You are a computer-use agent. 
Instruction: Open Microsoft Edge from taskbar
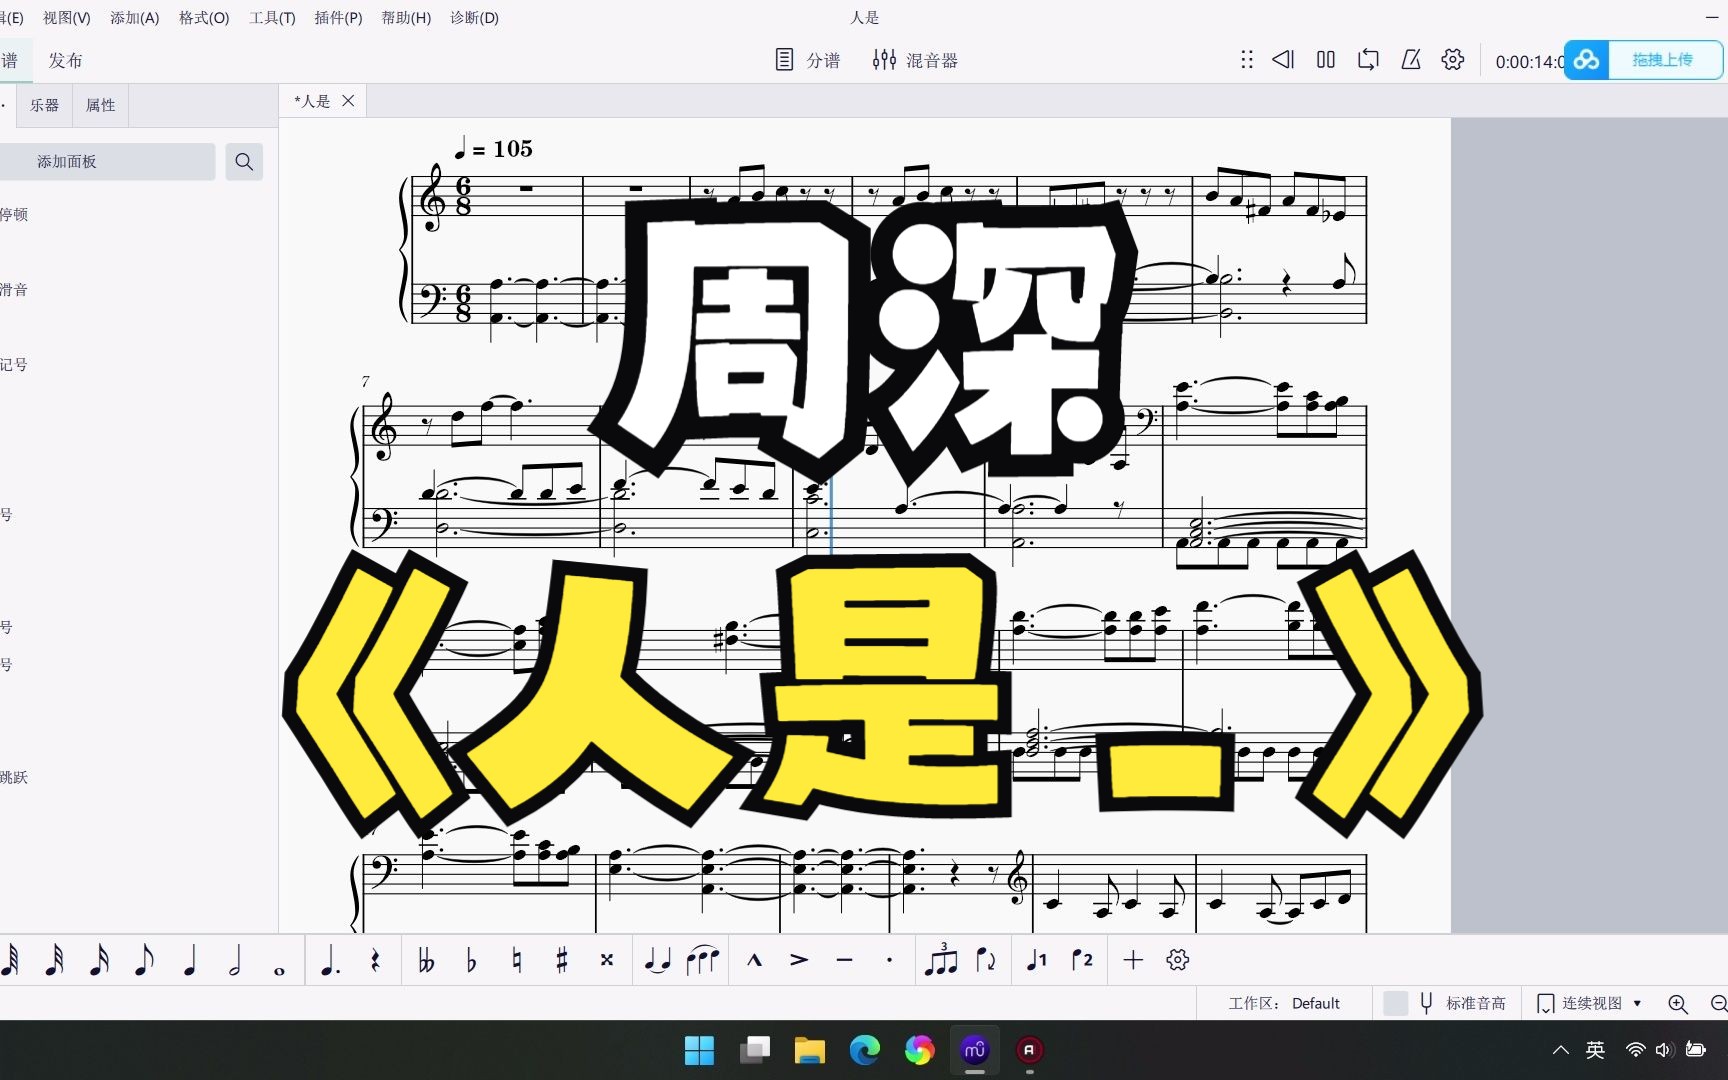pyautogui.click(x=864, y=1050)
